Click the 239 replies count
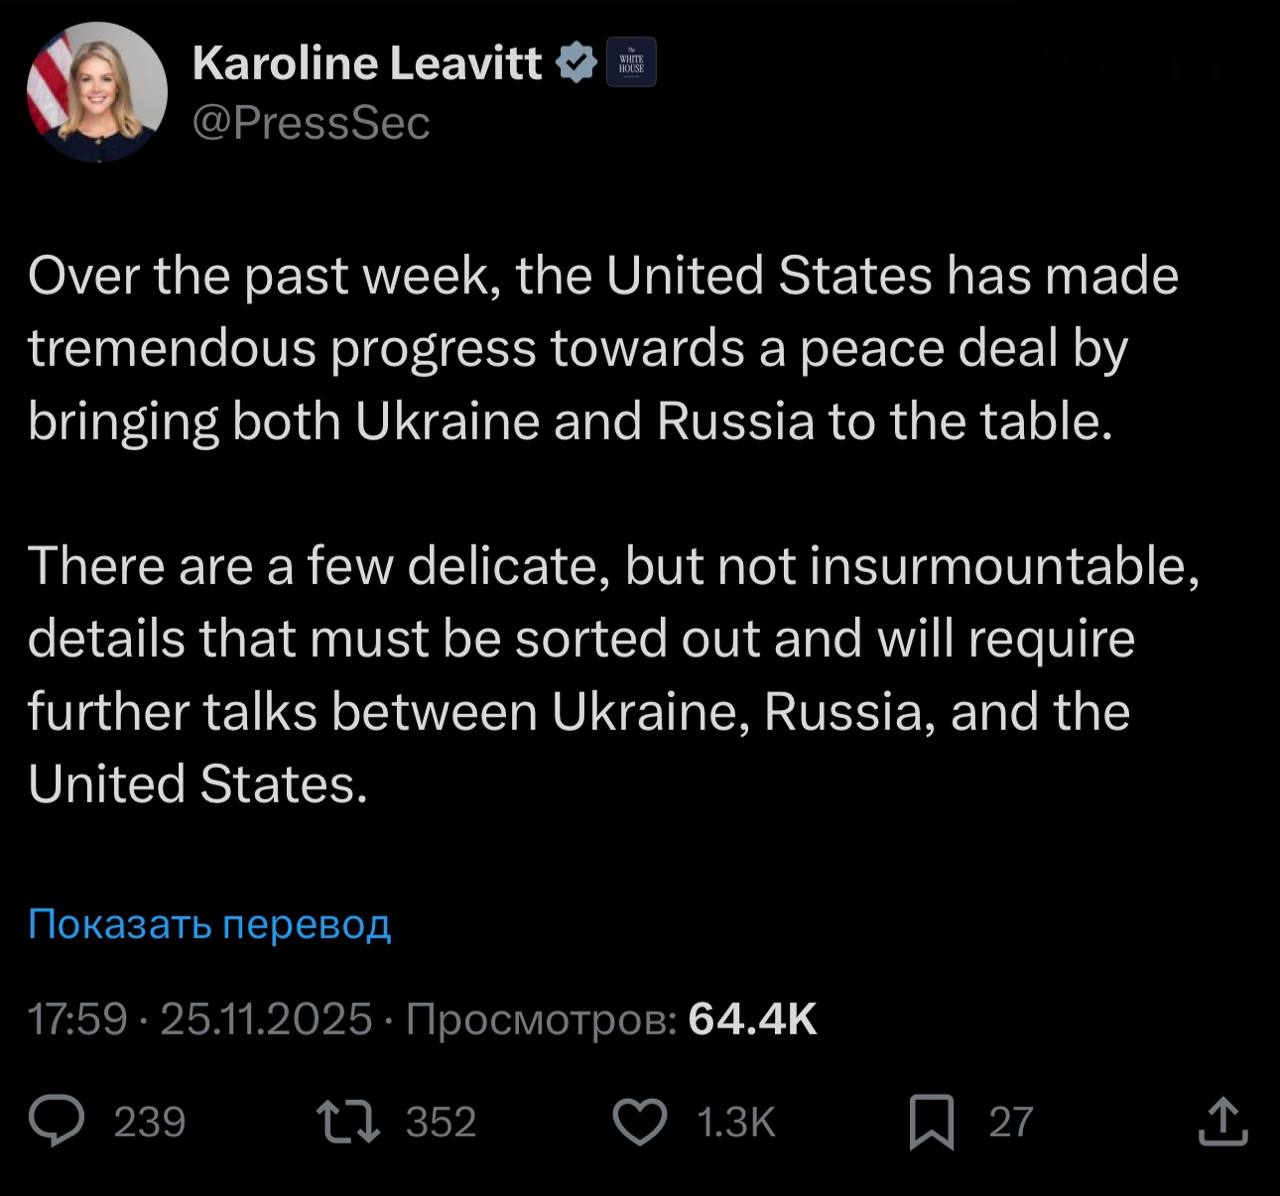 [x=150, y=1122]
